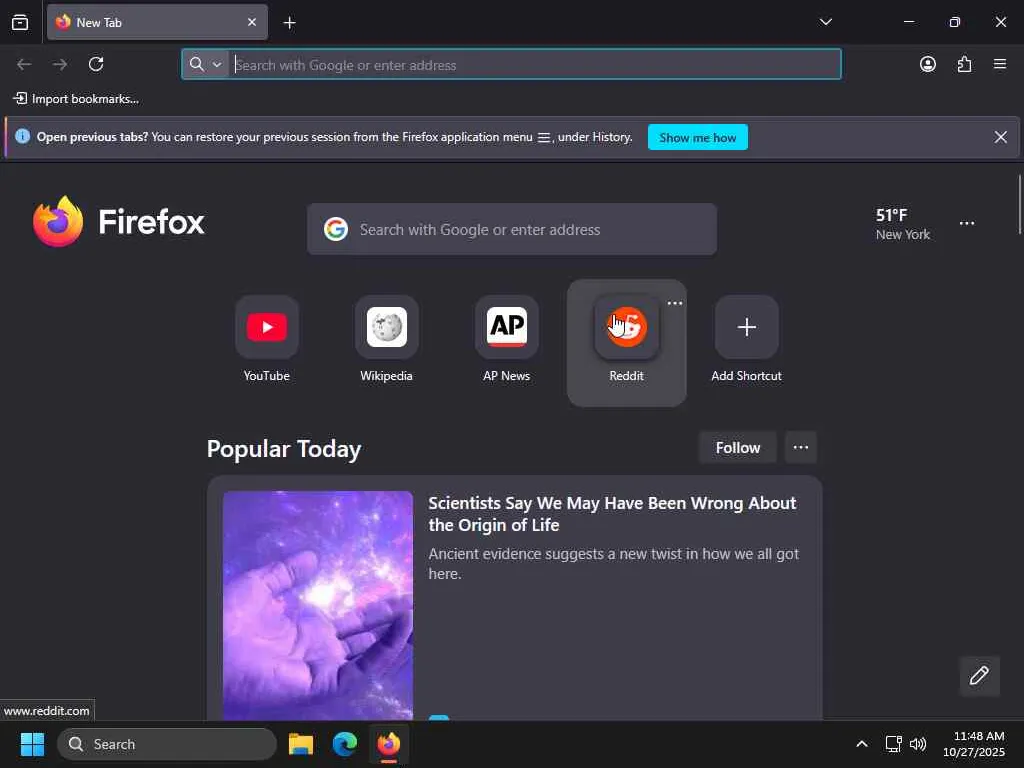Open the Firefox account icon
Viewport: 1024px width, 768px height.
pos(927,64)
